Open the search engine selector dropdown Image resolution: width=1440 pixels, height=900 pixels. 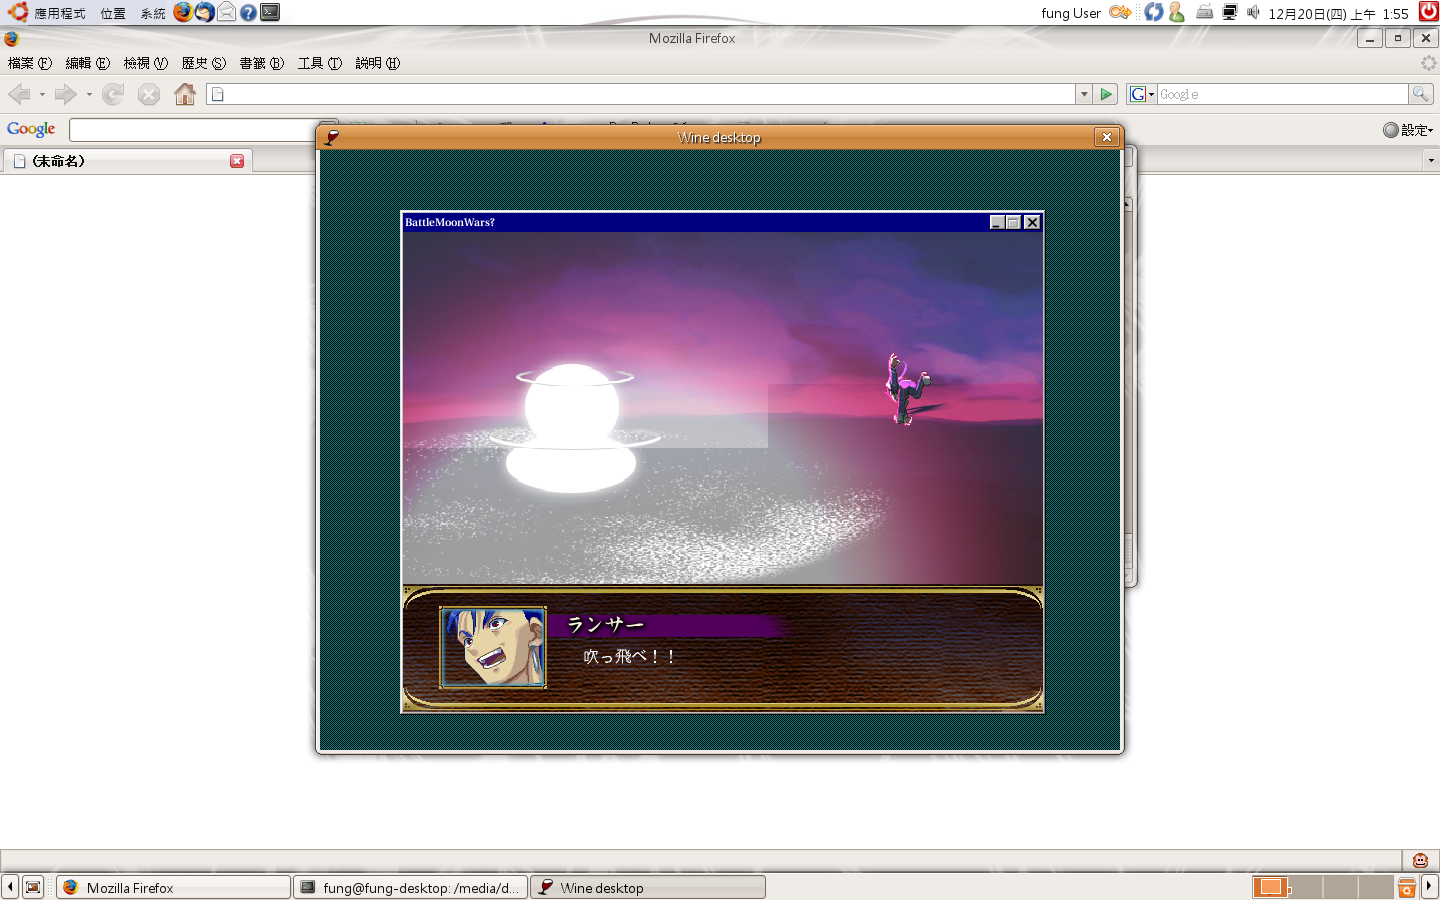click(1142, 94)
